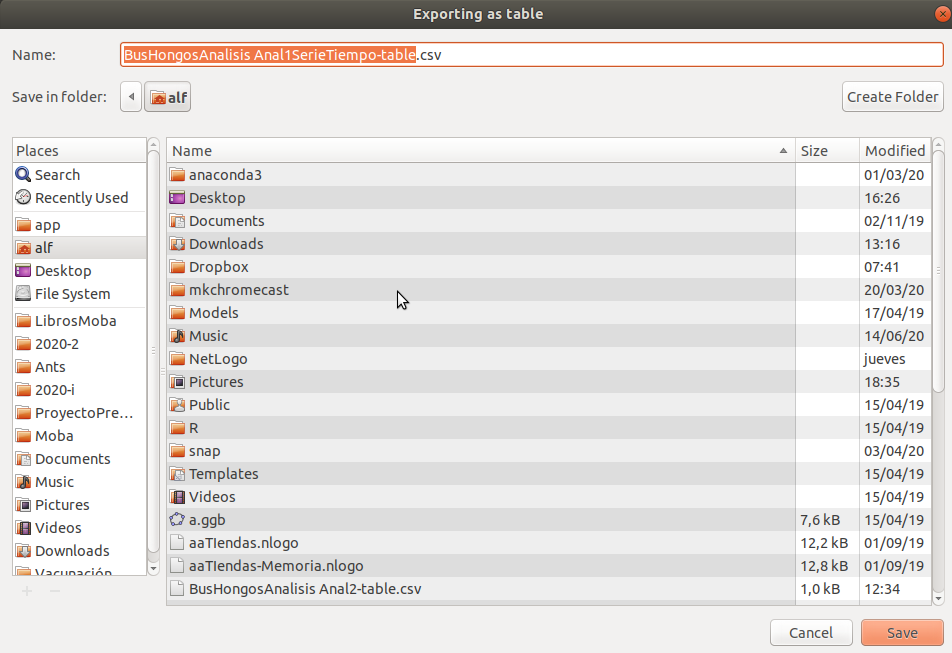Screen dimensions: 952x653
Task: Click the Templates folder icon in file list
Action: [177, 474]
